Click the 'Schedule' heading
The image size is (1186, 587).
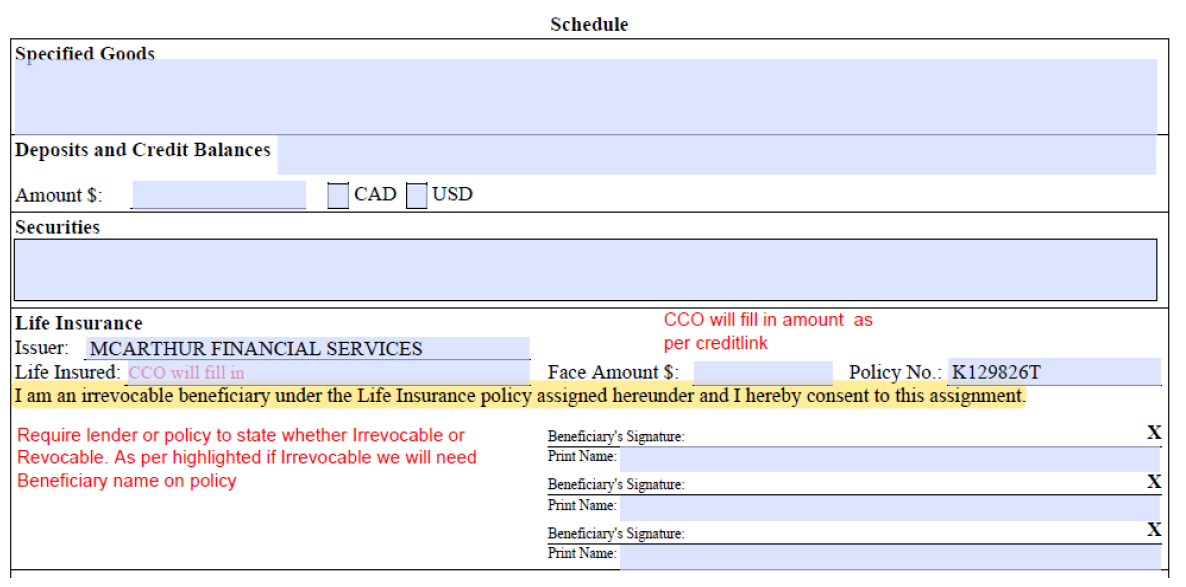click(x=589, y=24)
